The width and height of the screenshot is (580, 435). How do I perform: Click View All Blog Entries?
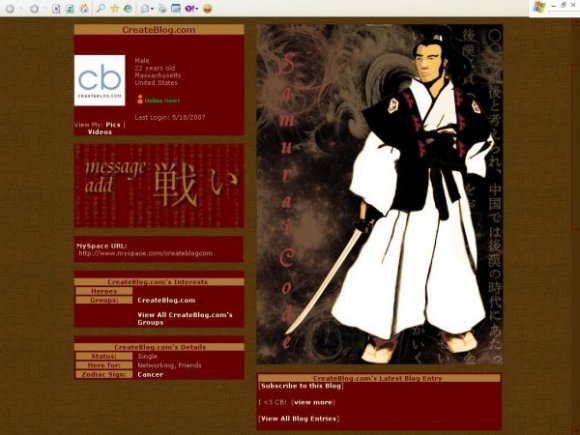pos(299,419)
